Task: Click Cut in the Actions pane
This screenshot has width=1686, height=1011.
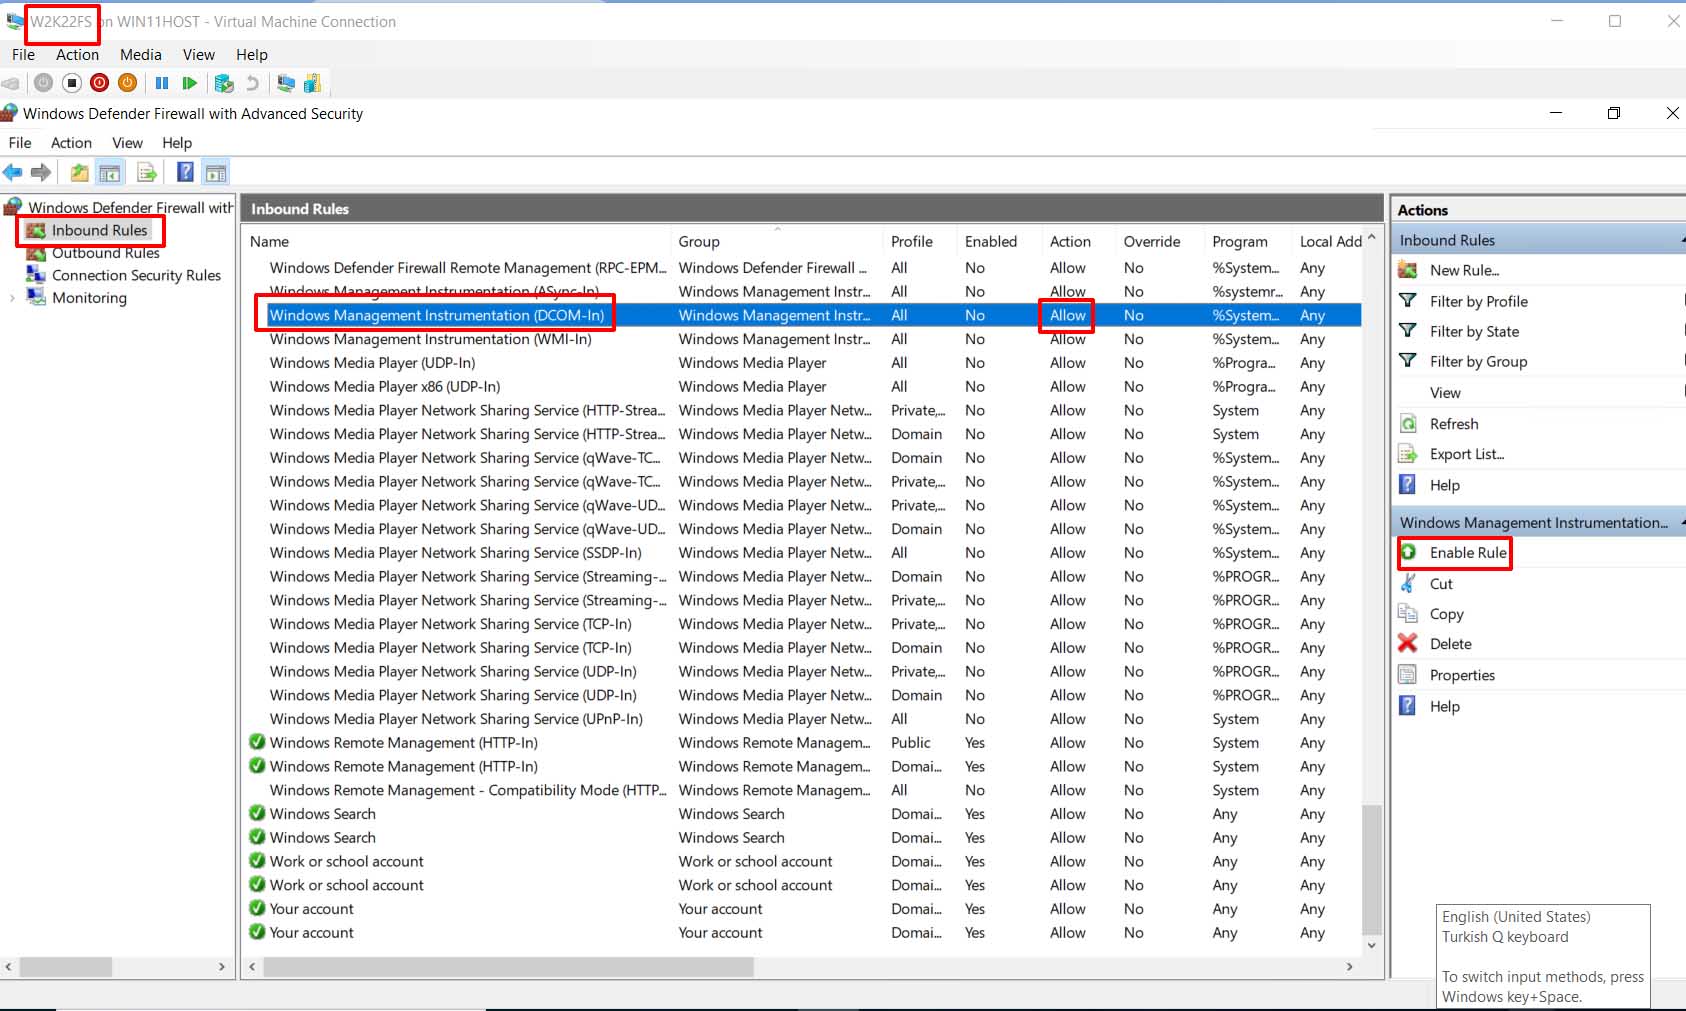Action: (x=1441, y=584)
